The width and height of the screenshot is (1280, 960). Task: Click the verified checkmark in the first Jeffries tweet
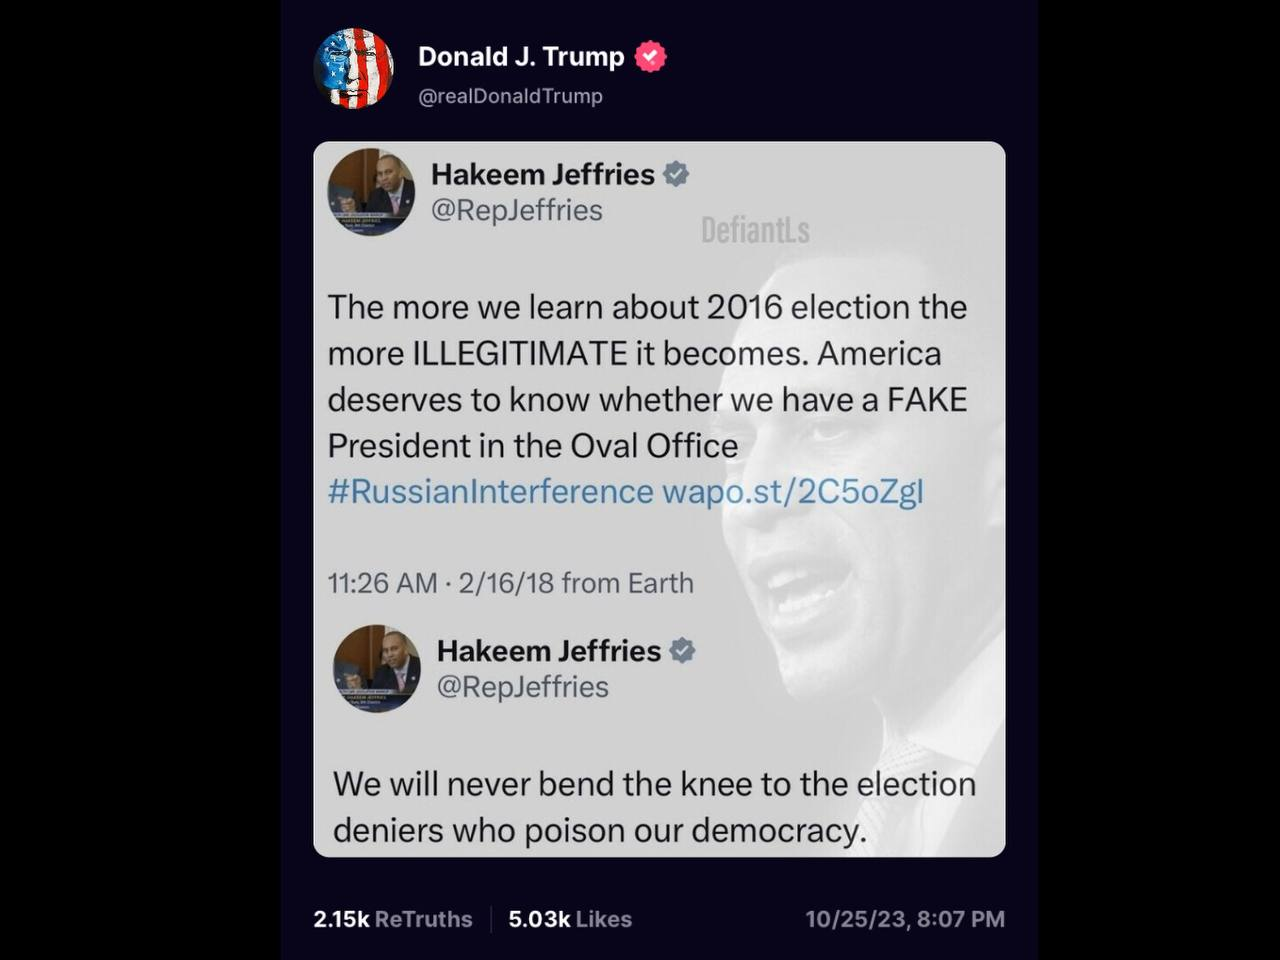[677, 174]
